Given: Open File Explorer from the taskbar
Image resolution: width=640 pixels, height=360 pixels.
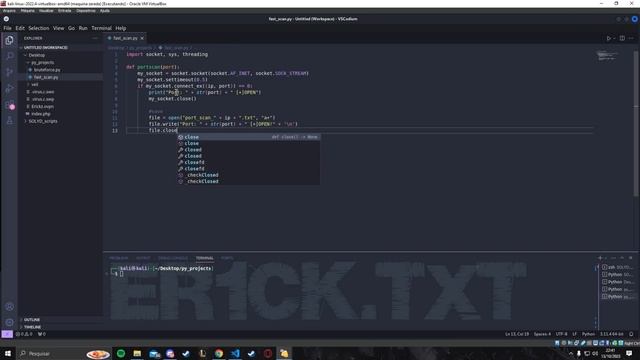Looking at the screenshot, I should click(x=137, y=353).
